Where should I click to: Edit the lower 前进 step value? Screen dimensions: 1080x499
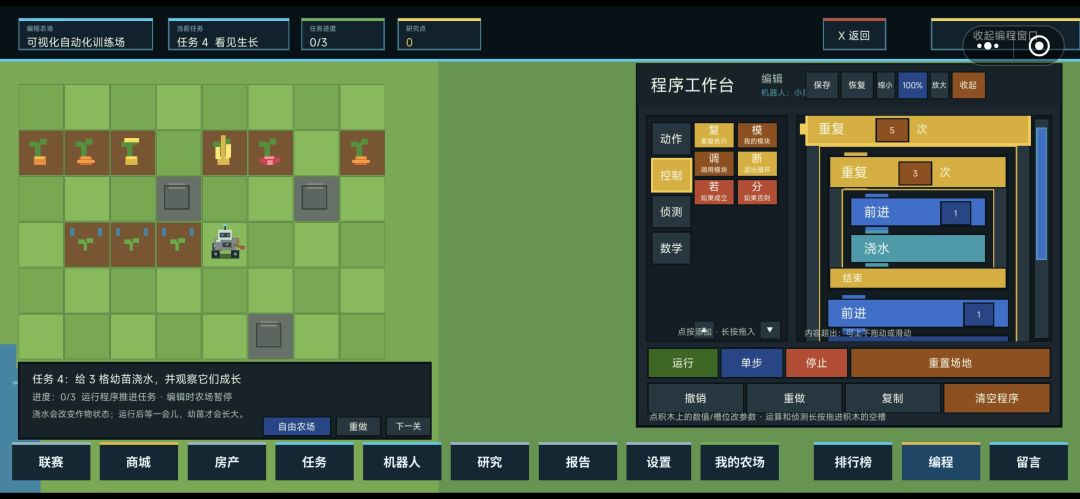click(978, 314)
